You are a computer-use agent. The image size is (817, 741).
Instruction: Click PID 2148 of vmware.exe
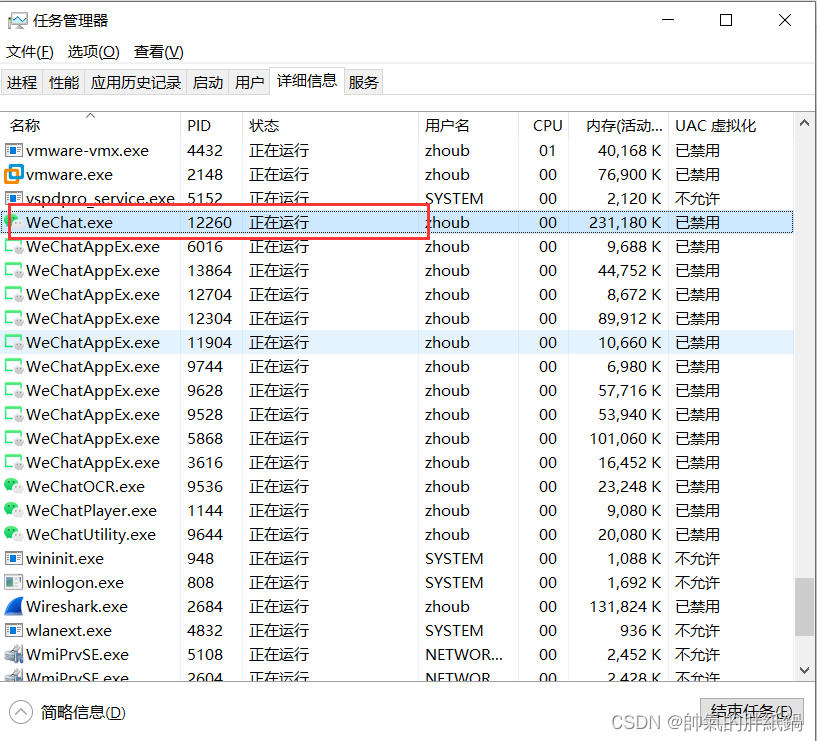click(205, 175)
